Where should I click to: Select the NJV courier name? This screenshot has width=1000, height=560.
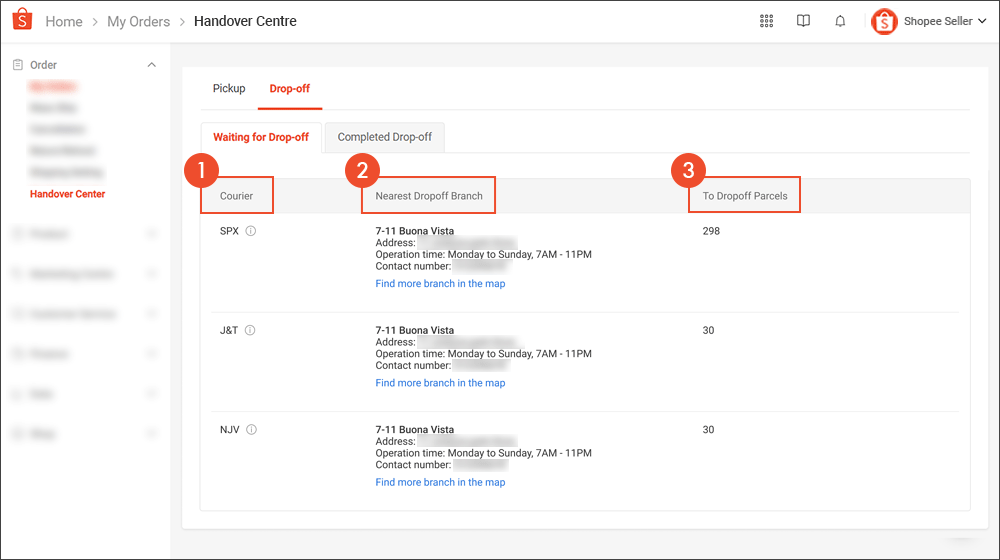coord(230,429)
